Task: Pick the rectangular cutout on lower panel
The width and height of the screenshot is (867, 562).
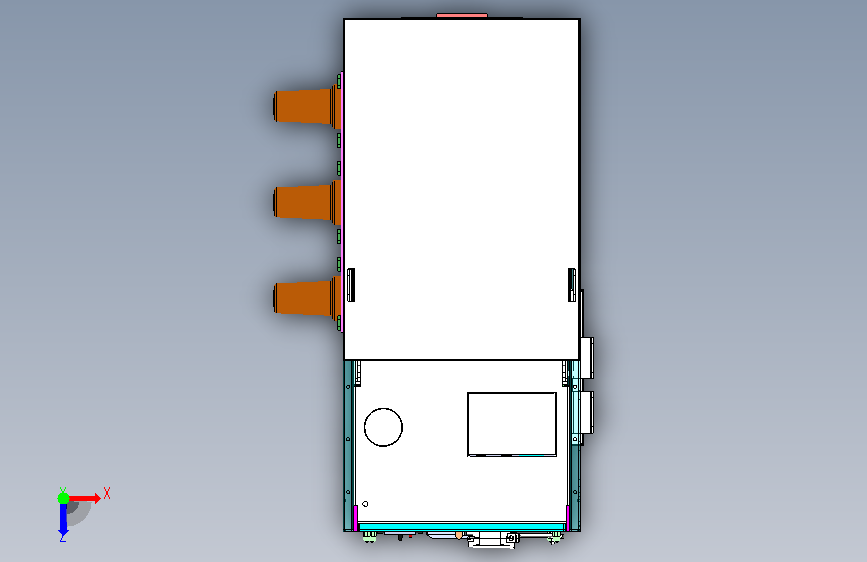Action: (x=511, y=424)
